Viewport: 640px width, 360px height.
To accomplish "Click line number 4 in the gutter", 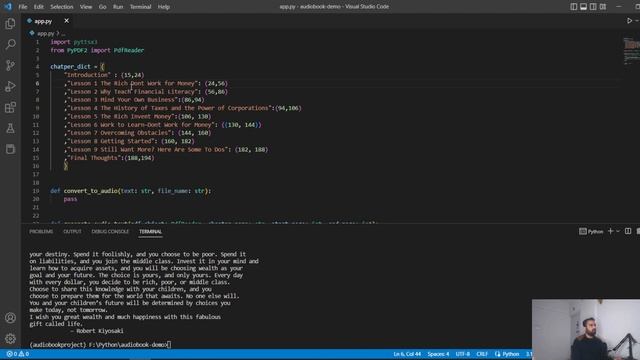I will 38,67.
